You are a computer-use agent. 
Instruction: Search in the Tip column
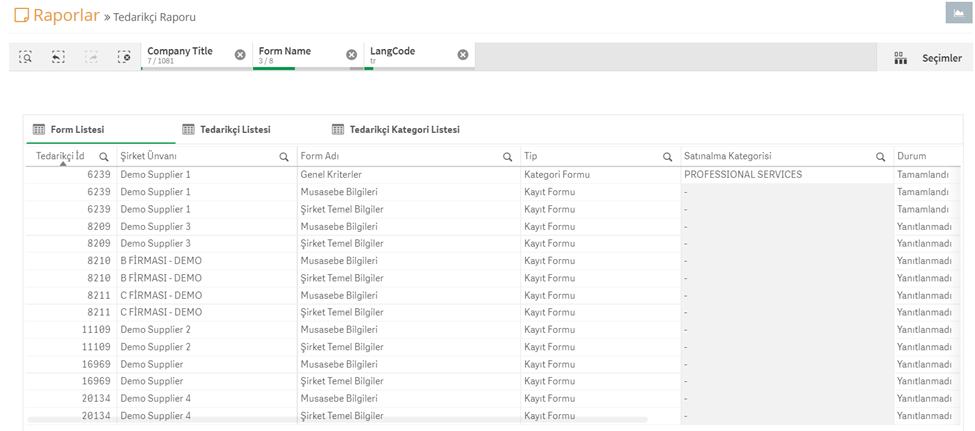pyautogui.click(x=668, y=157)
